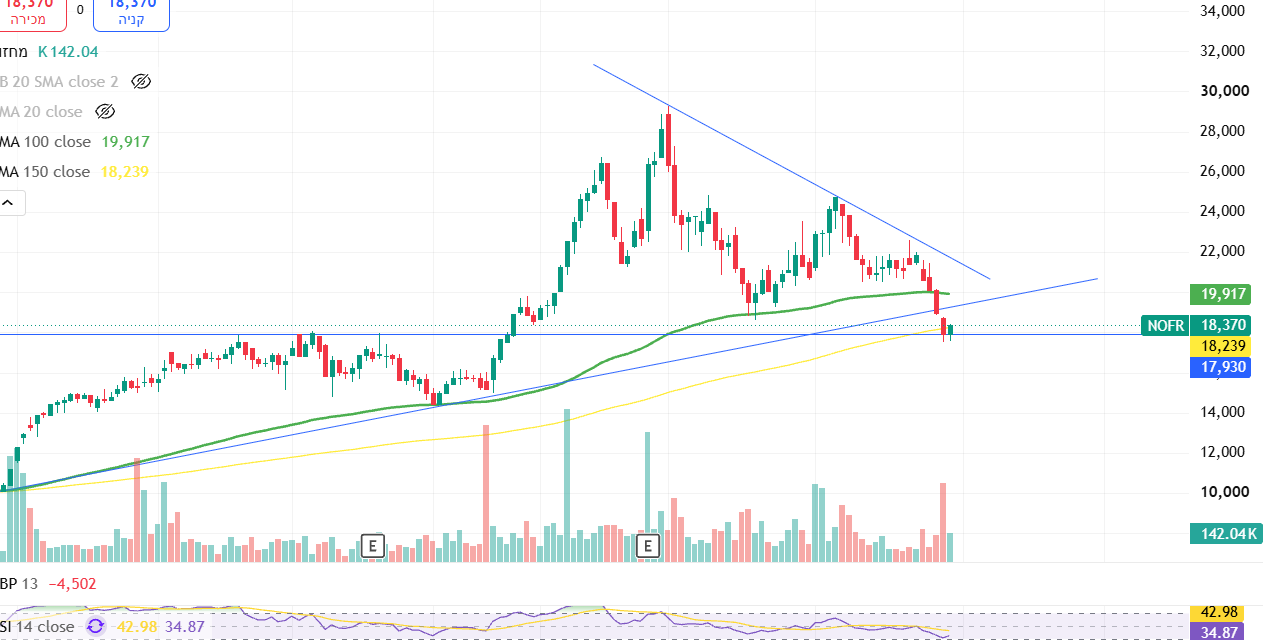Click the blue 17,930 price axis tag
This screenshot has height=640, width=1263.
(x=1222, y=367)
